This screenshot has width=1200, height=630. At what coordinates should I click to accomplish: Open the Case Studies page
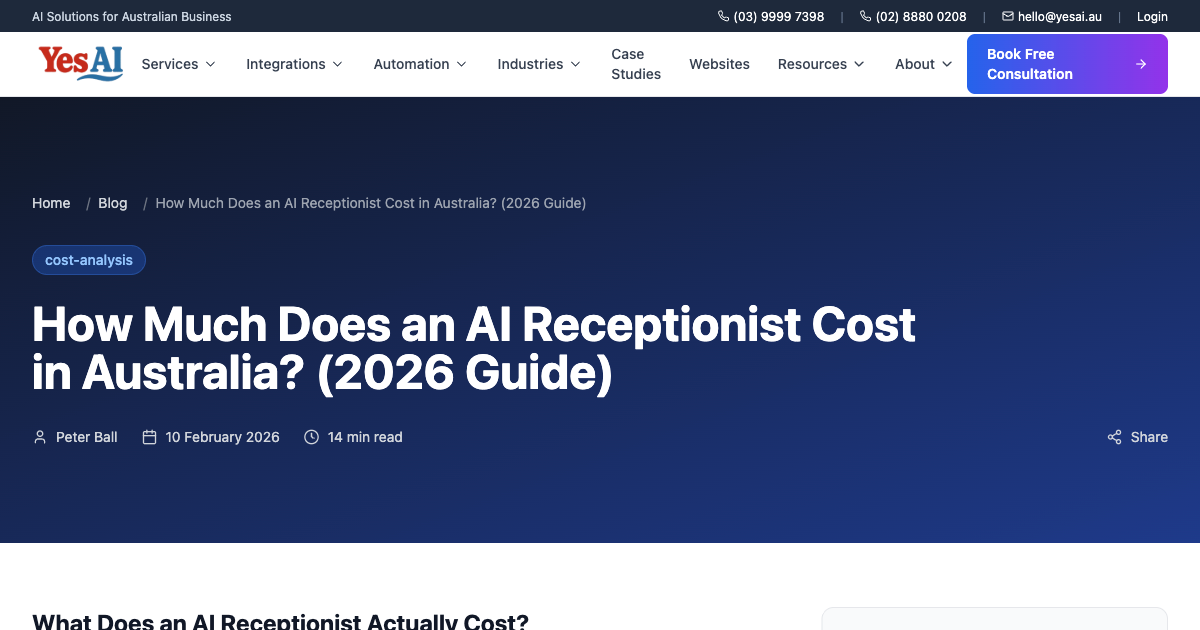(635, 64)
